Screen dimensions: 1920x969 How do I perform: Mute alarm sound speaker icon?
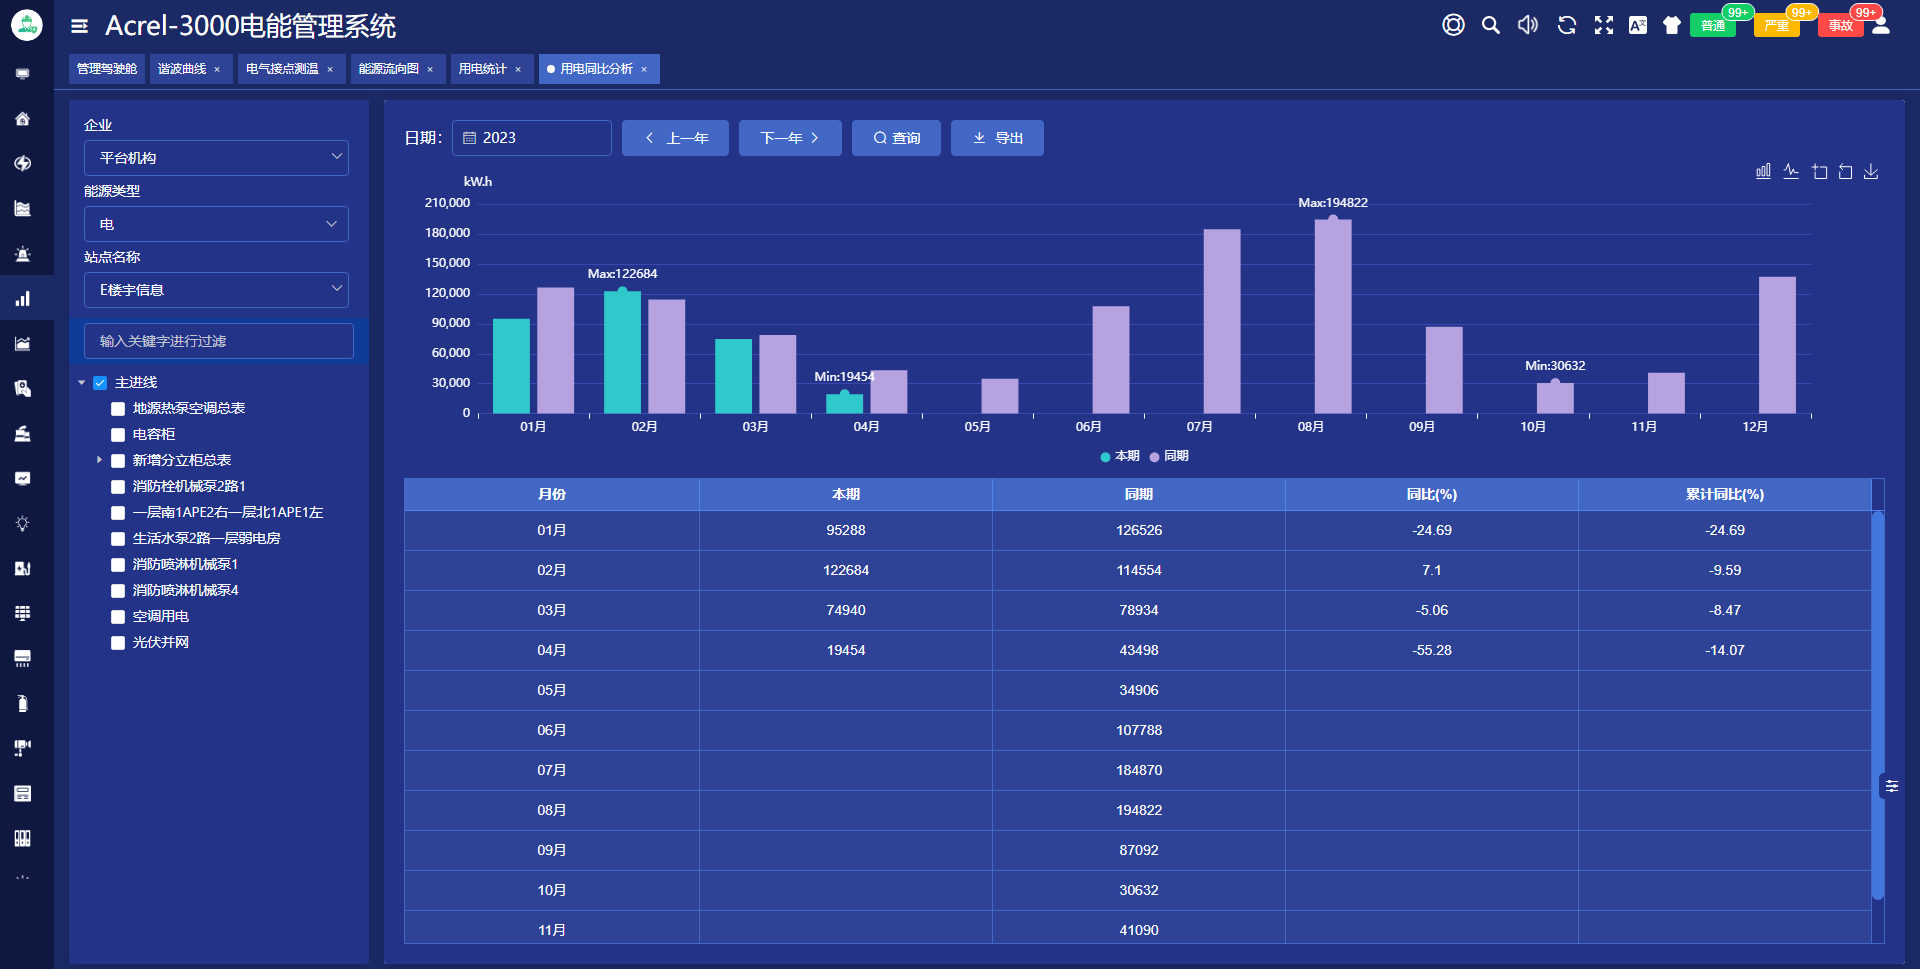tap(1528, 26)
